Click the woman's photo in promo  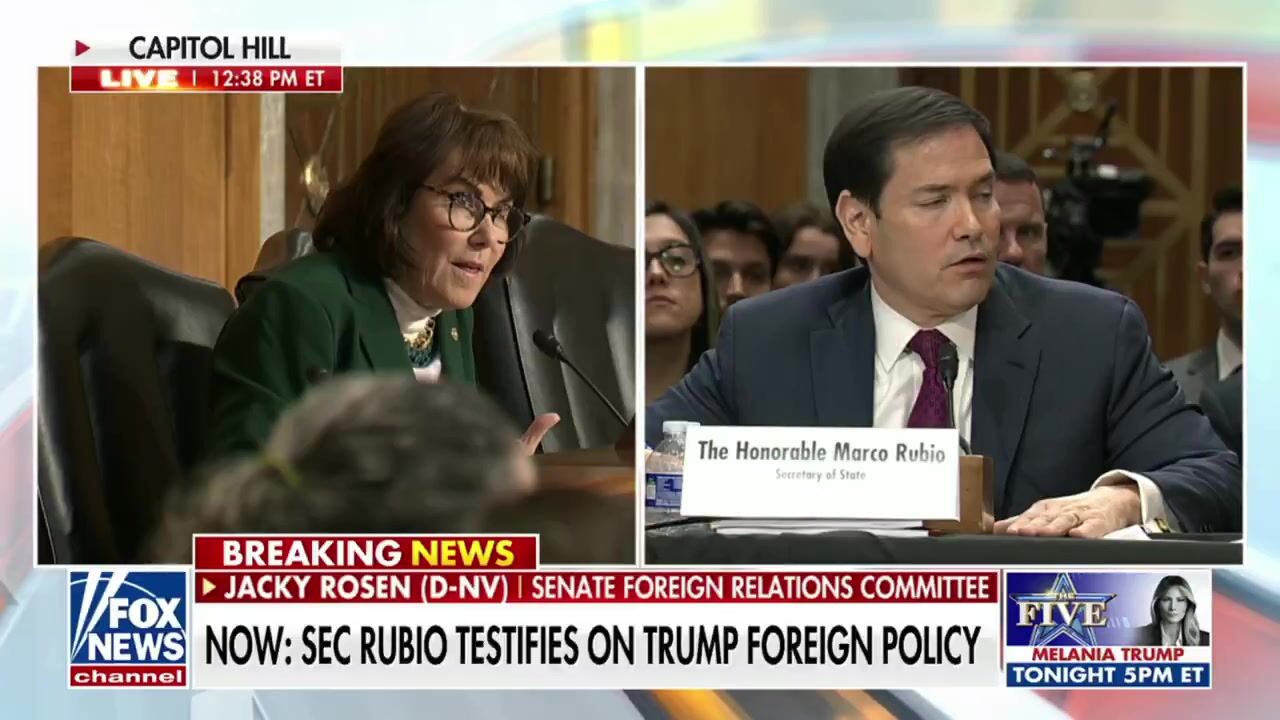click(1175, 611)
